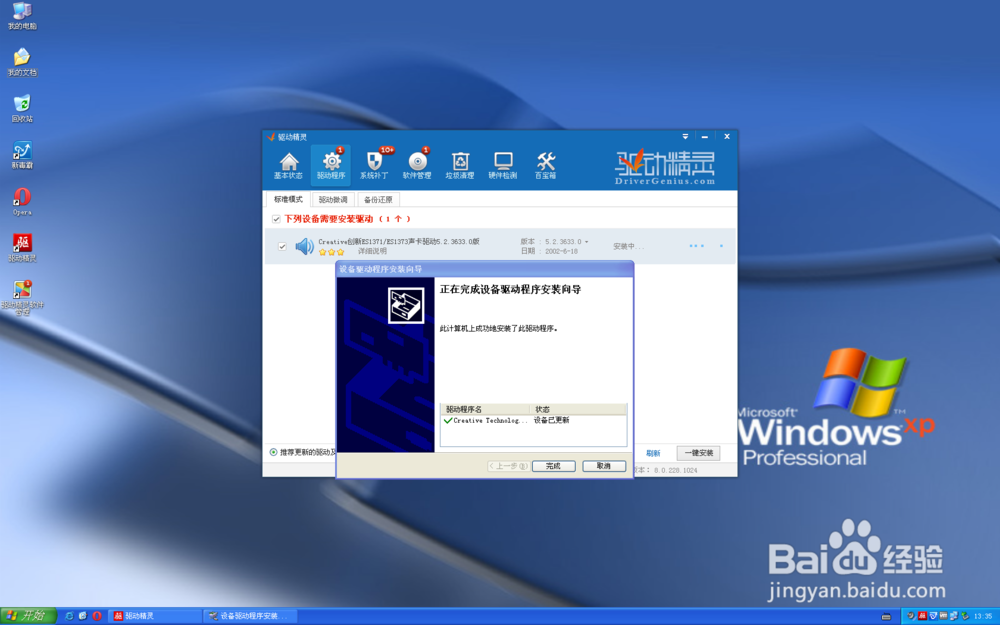This screenshot has width=1000, height=625.
Task: Select Creative Technolog... row in wizard list
Action: [533, 420]
